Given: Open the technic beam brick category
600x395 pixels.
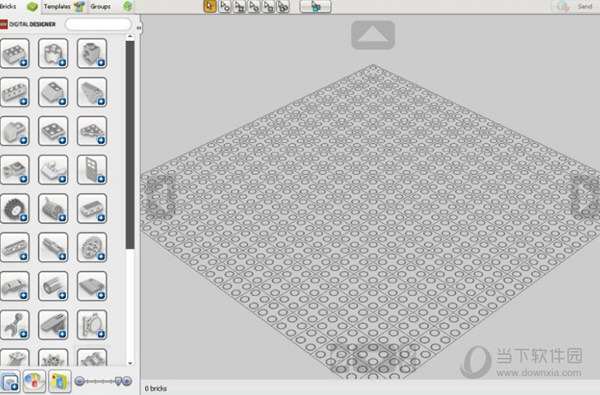Looking at the screenshot, I should (15, 247).
